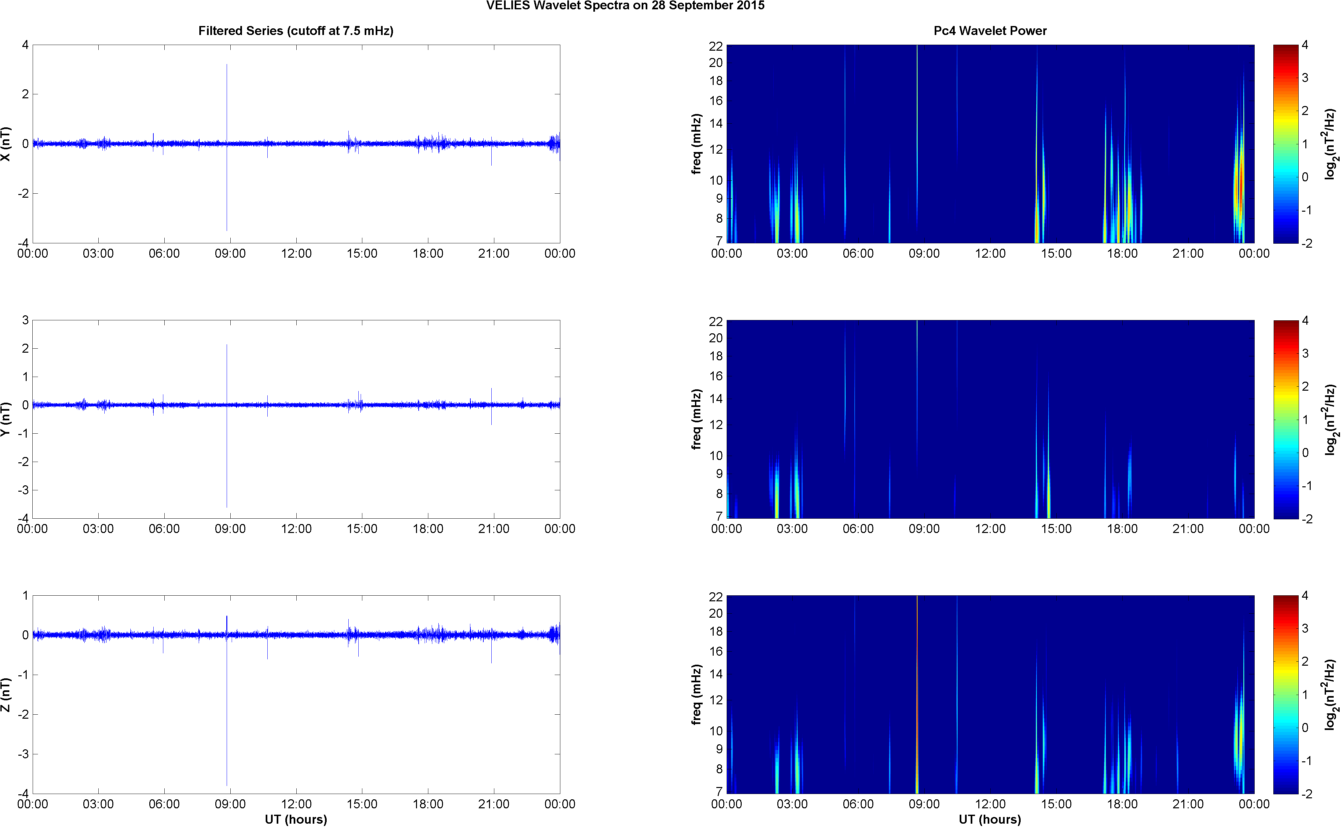Click the middle wavelet panel's colorbar
1341x827 pixels.
point(1284,419)
